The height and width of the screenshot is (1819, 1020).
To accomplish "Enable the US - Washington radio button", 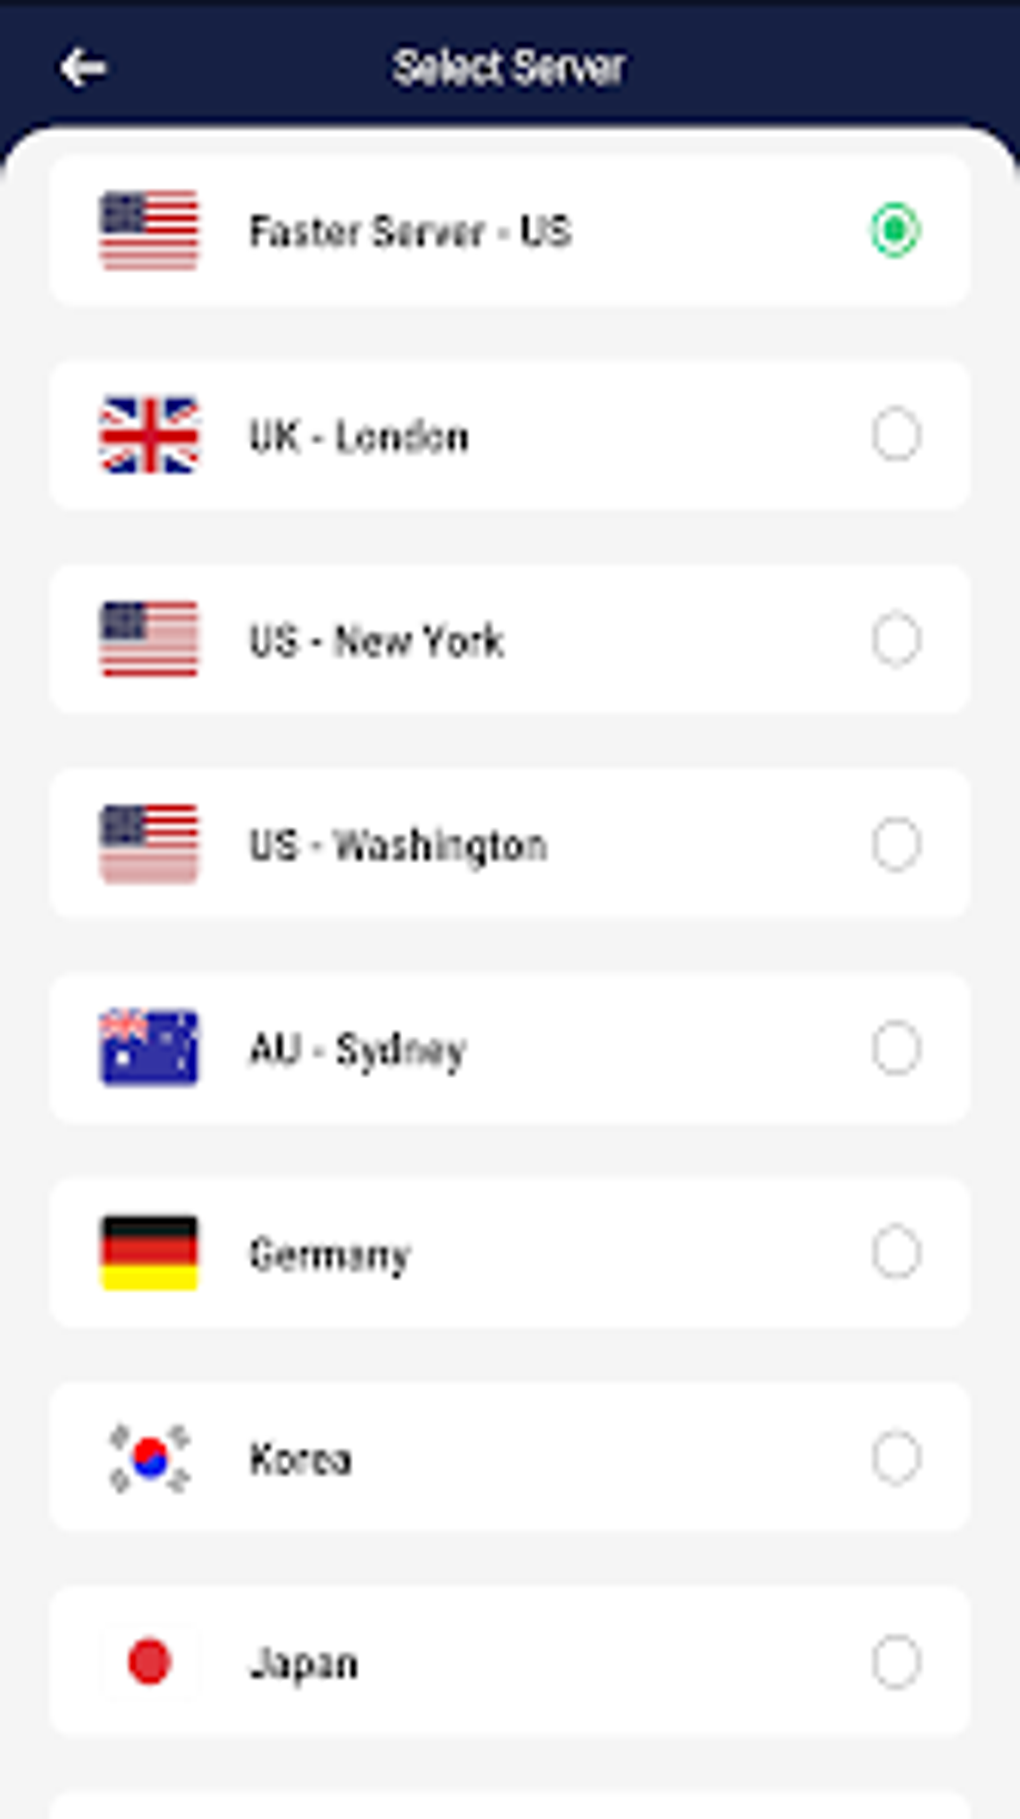I will point(895,845).
